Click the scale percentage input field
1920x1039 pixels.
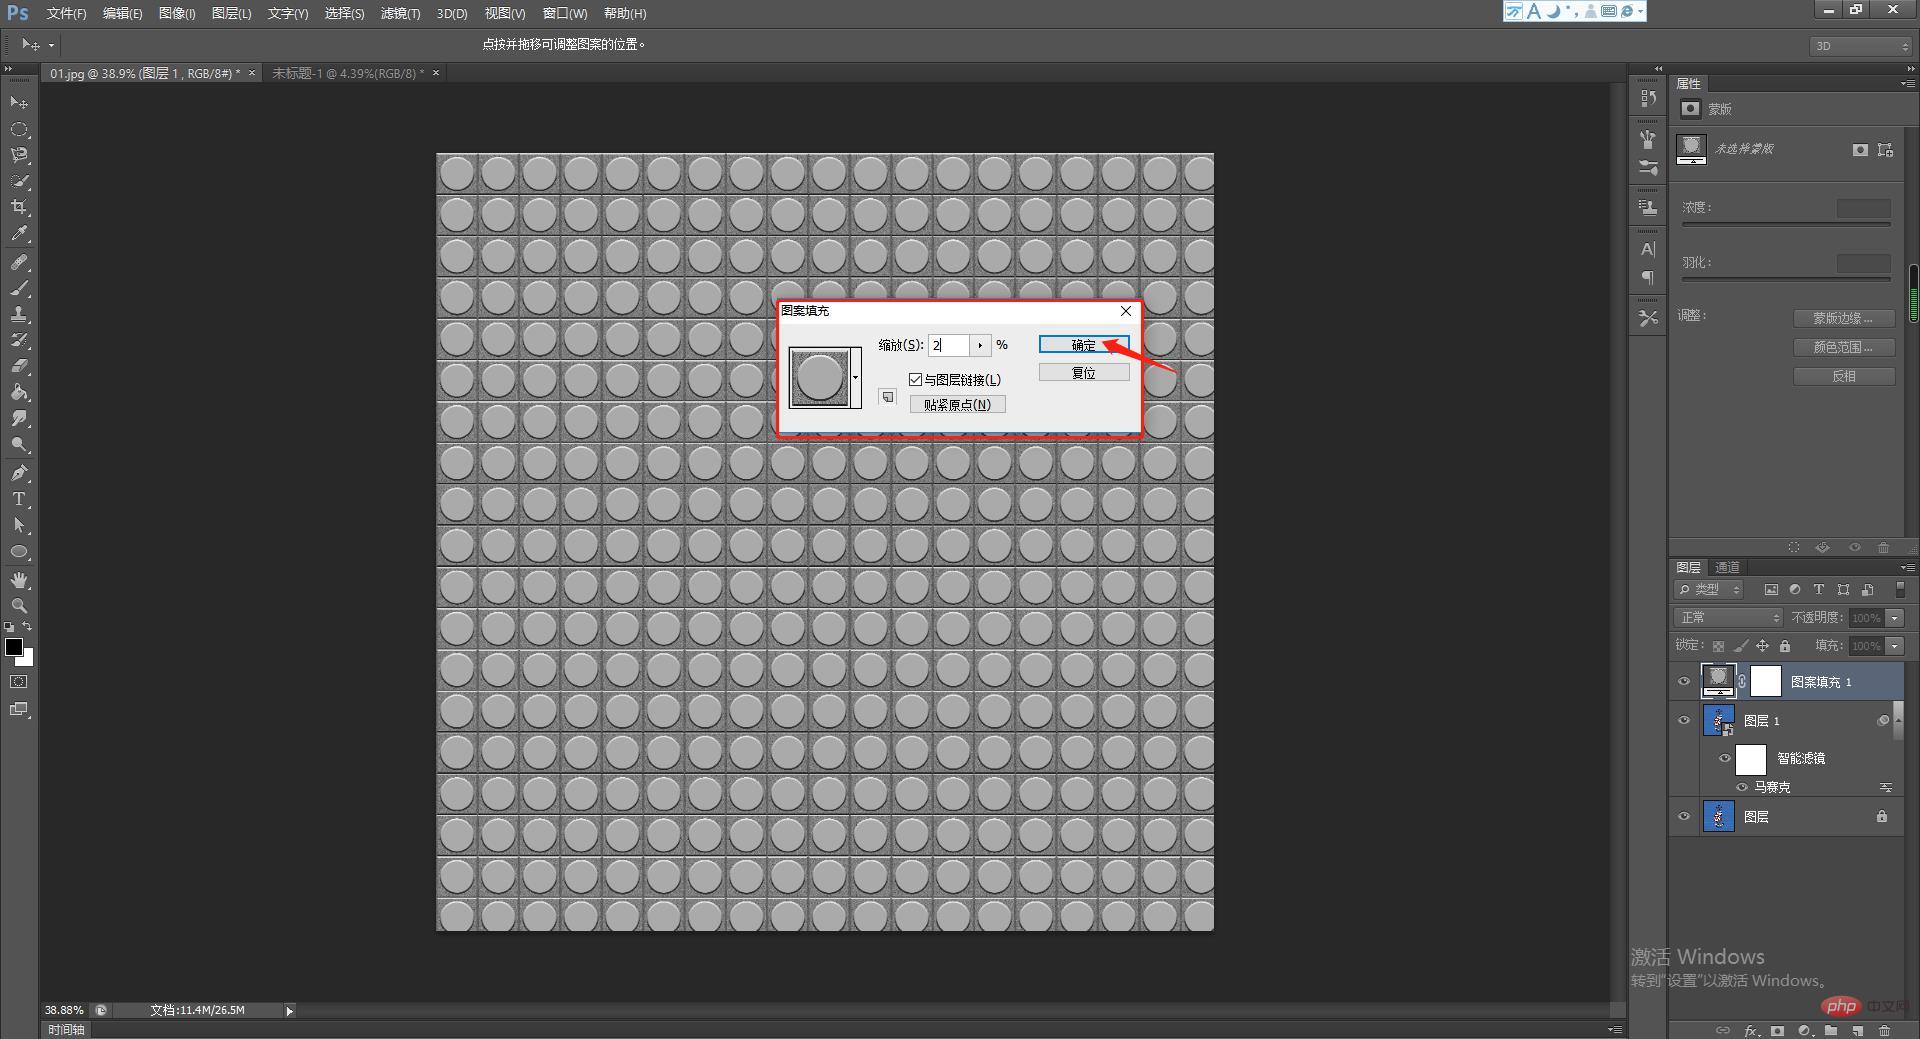(949, 345)
